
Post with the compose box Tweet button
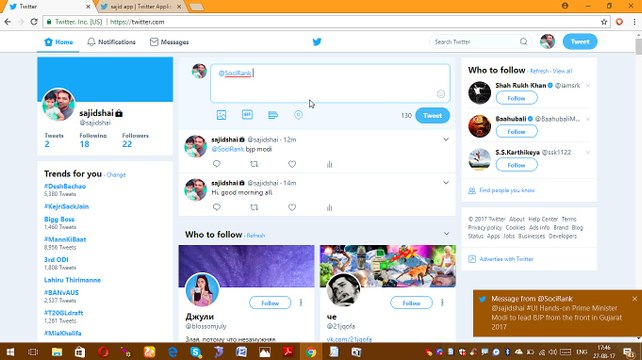tap(432, 115)
